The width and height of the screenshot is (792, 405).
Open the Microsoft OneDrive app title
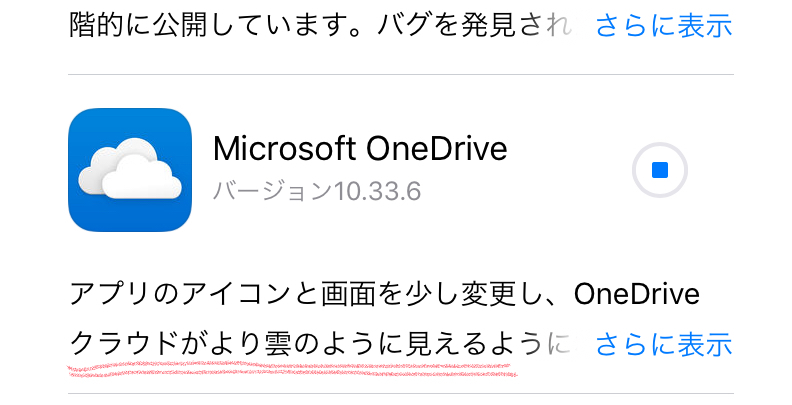pyautogui.click(x=360, y=150)
